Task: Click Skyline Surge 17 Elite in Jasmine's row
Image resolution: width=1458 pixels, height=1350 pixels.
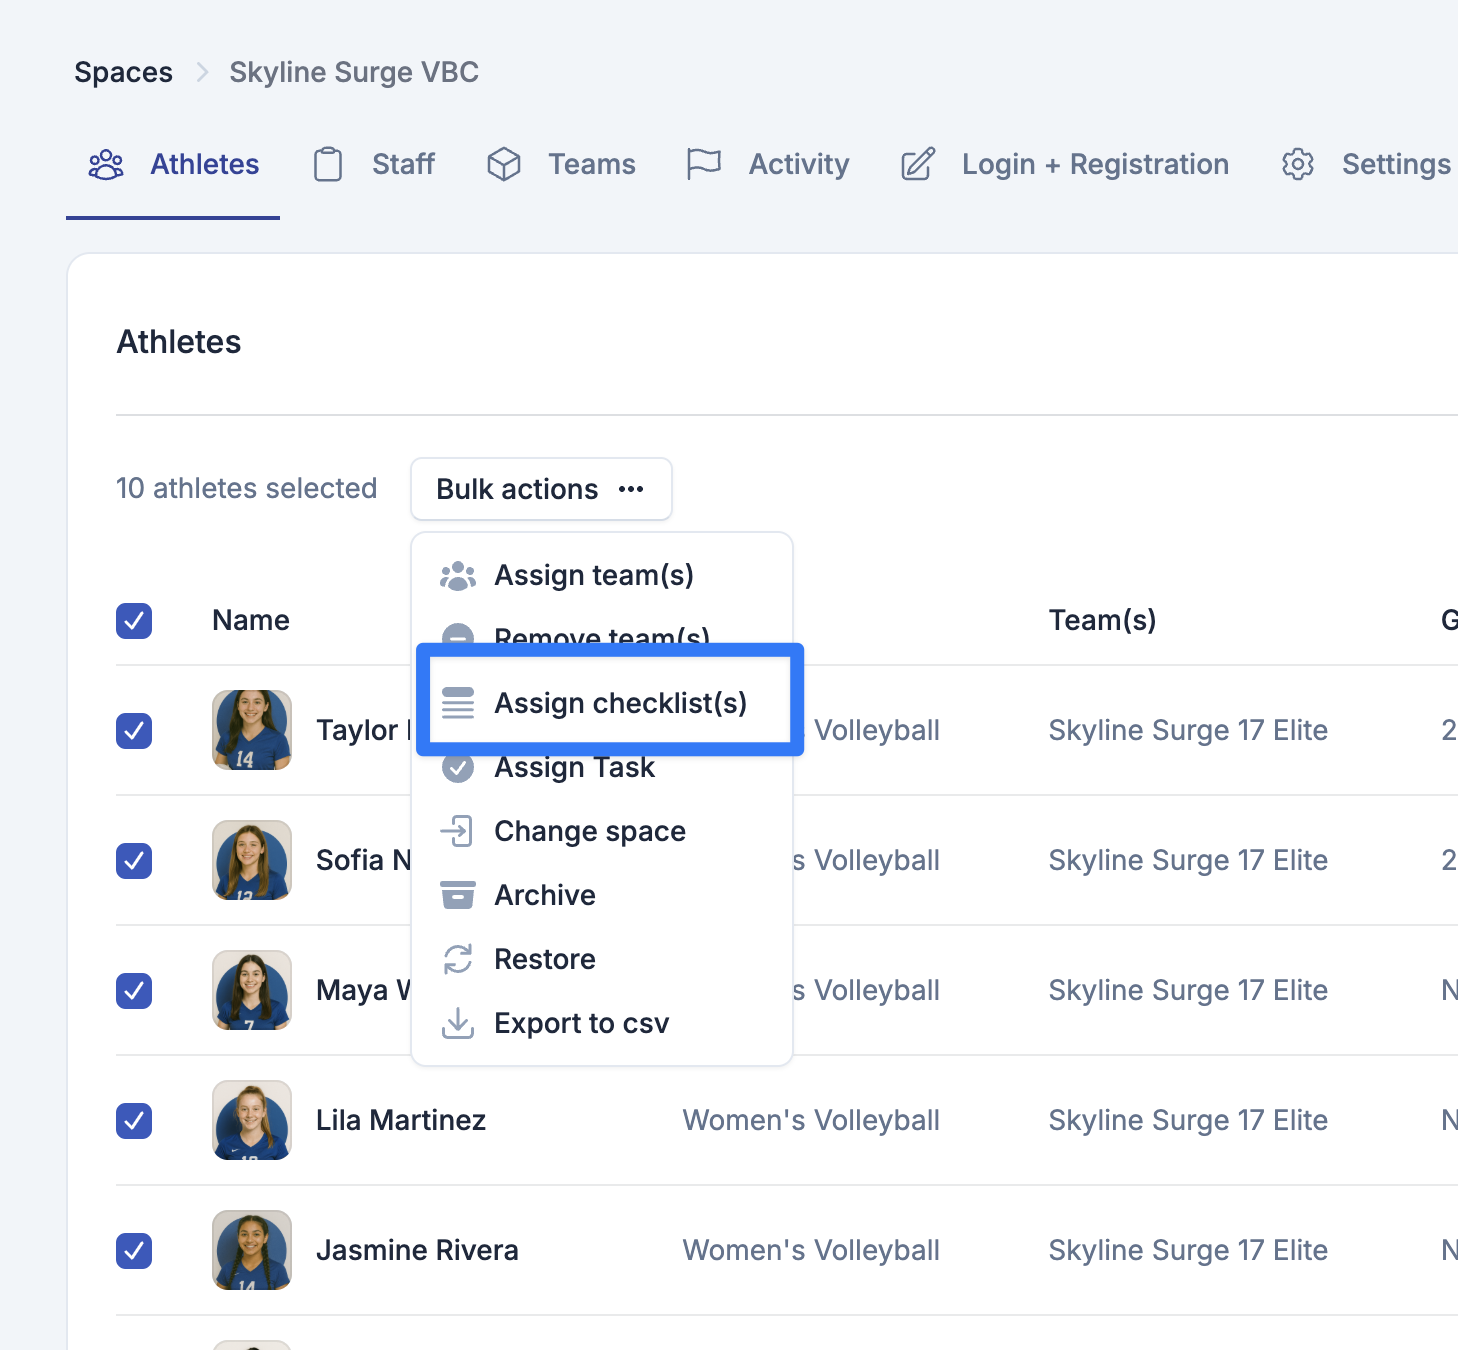Action: (1188, 1250)
